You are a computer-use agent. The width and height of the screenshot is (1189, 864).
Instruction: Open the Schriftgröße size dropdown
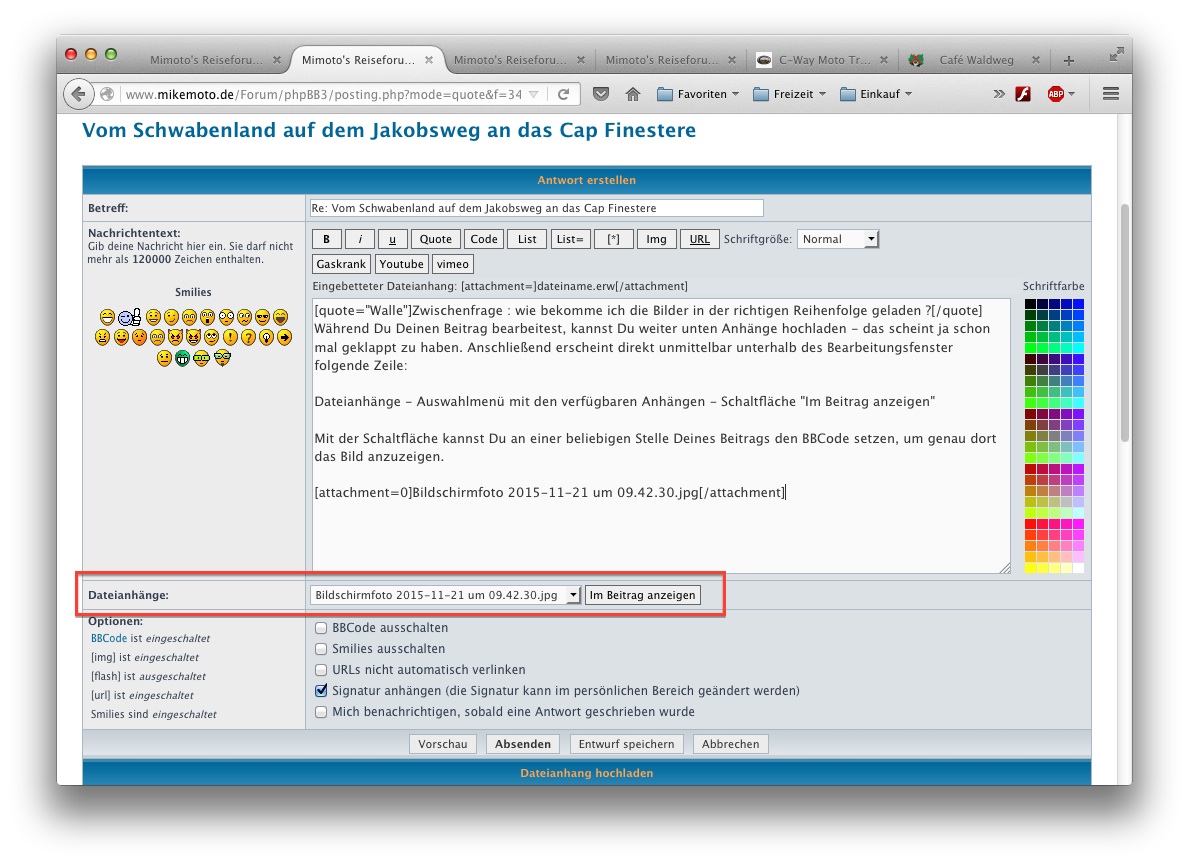837,239
